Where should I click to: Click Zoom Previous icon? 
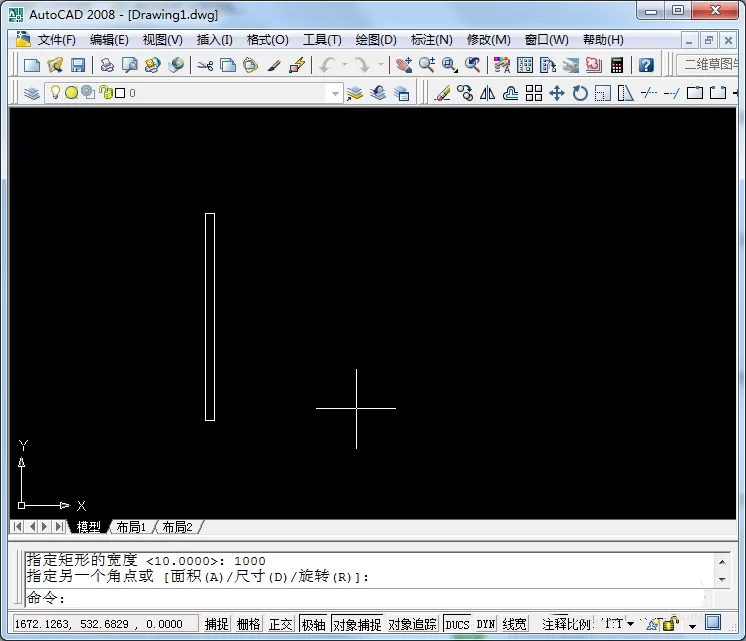(x=472, y=65)
